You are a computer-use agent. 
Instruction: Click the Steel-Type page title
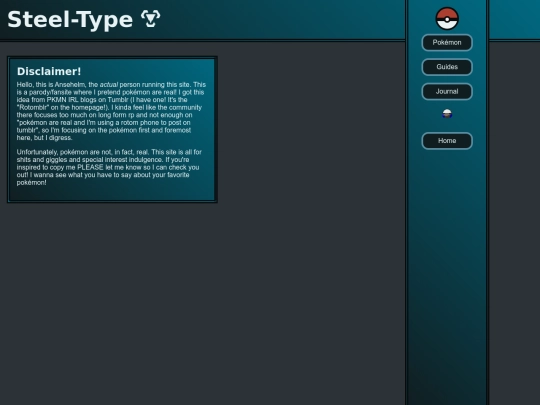[70, 19]
